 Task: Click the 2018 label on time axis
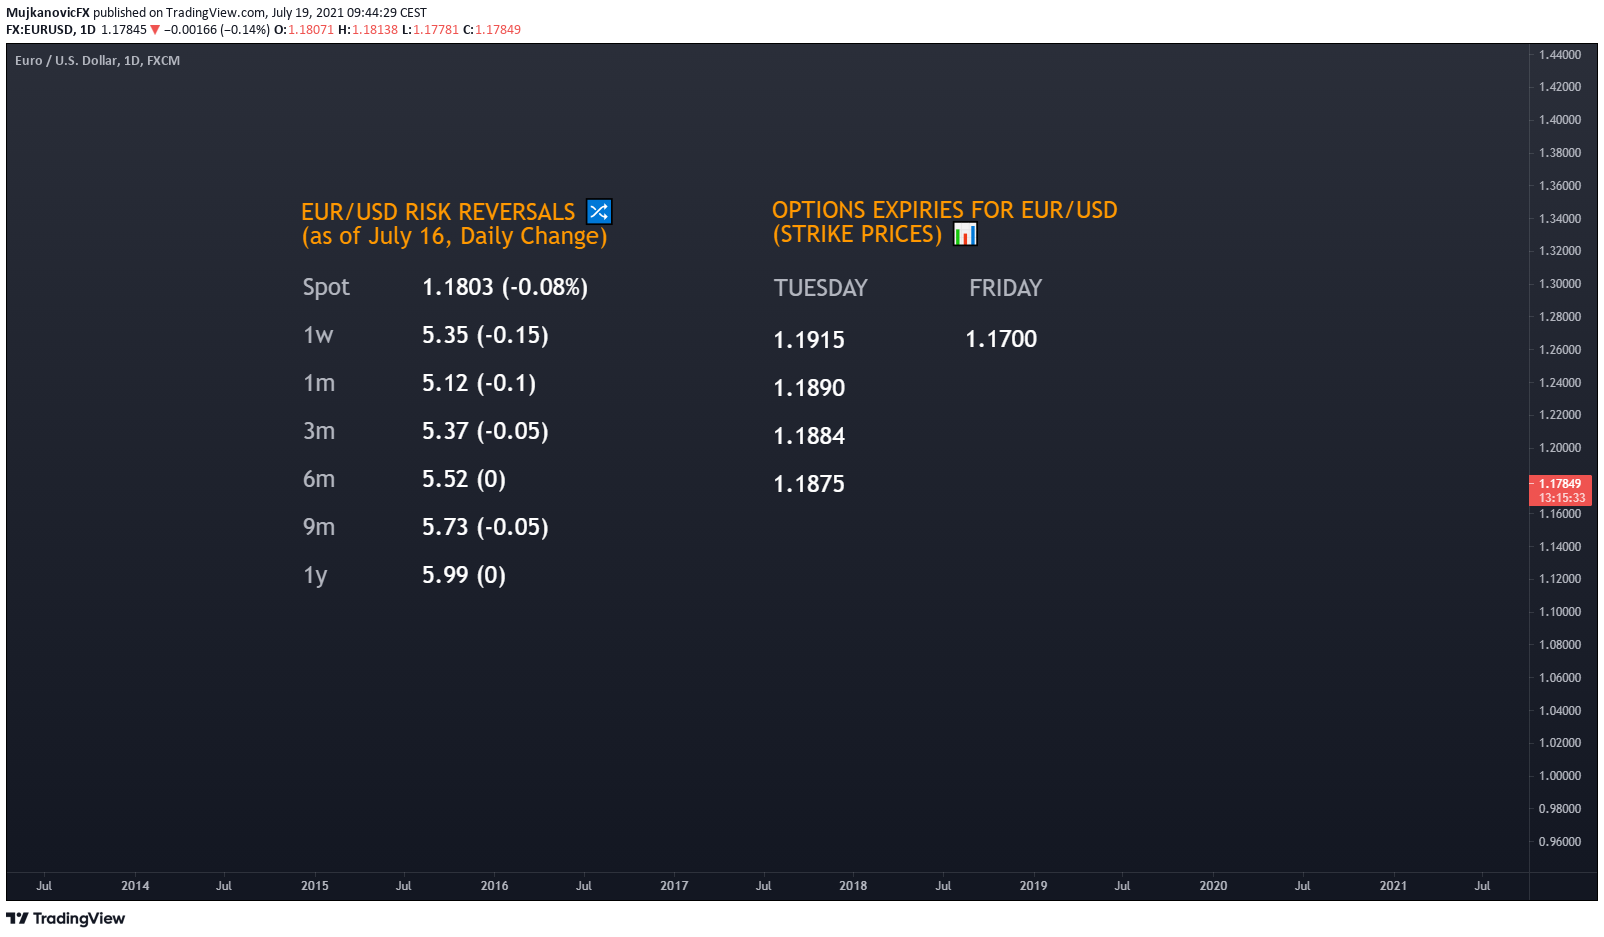click(853, 886)
